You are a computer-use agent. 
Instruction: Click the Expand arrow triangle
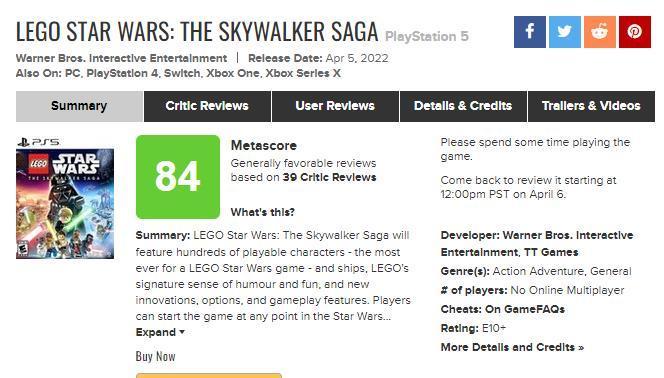click(182, 332)
